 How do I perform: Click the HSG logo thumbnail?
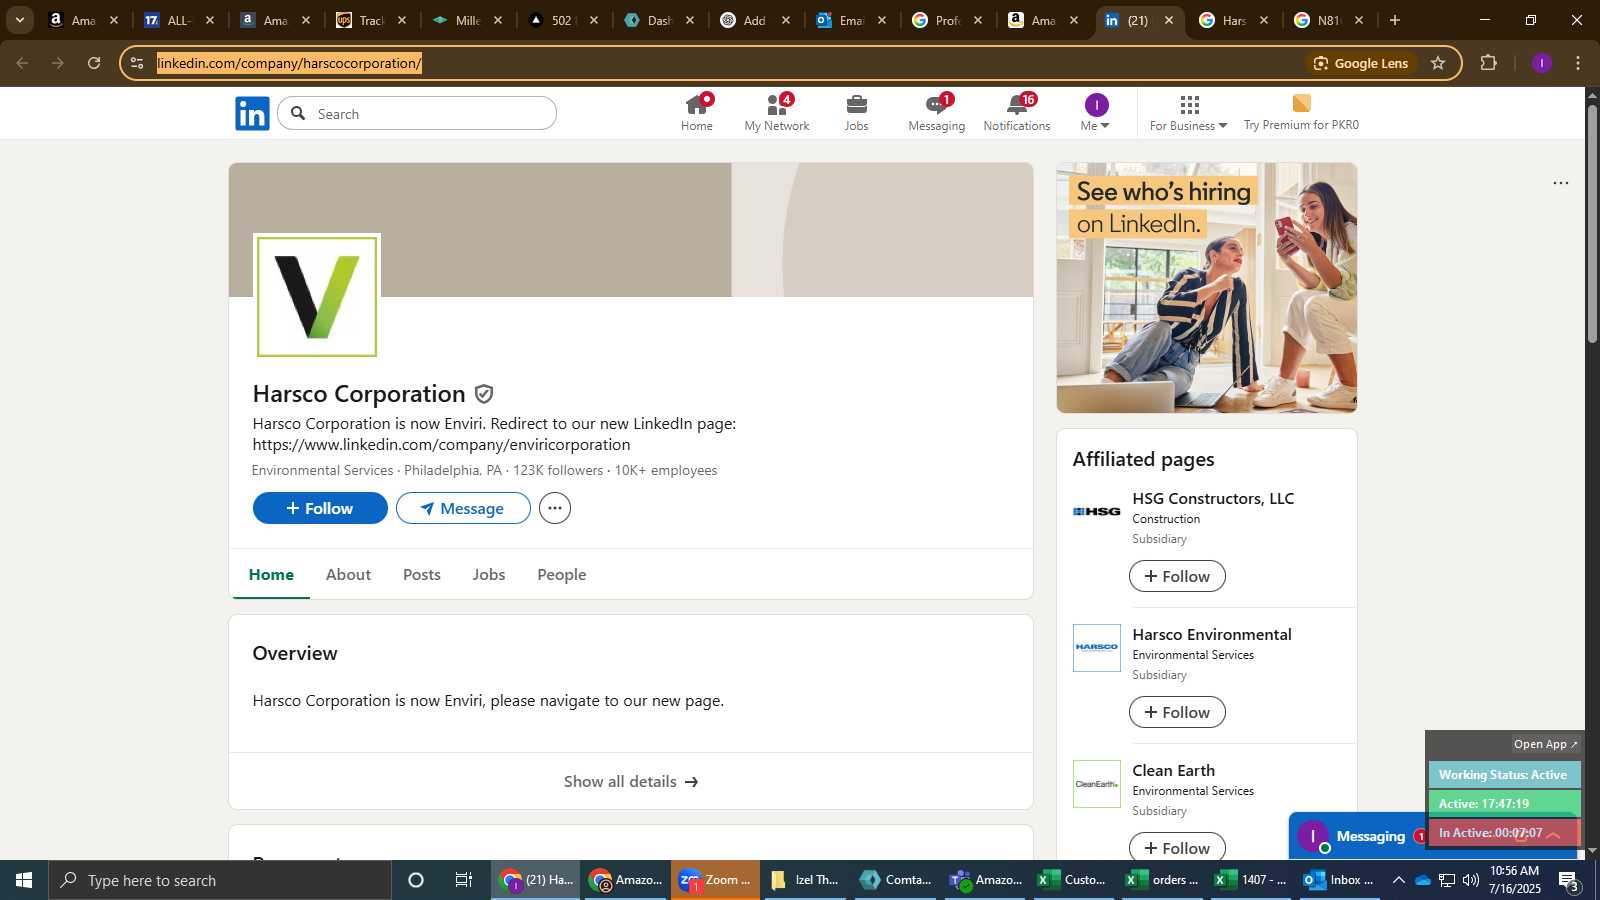coord(1097,512)
